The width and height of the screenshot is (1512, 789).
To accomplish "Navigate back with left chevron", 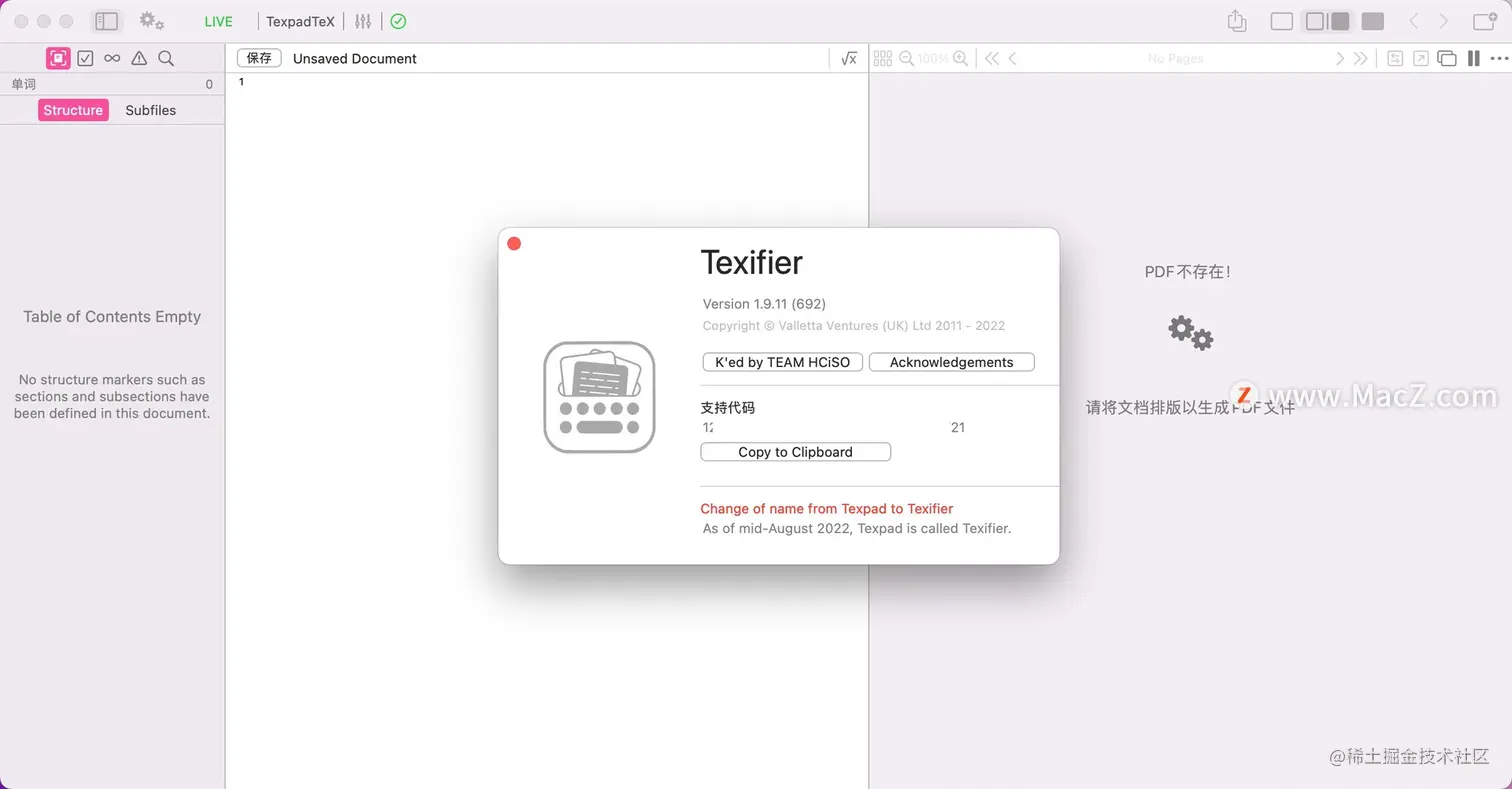I will pos(1413,21).
